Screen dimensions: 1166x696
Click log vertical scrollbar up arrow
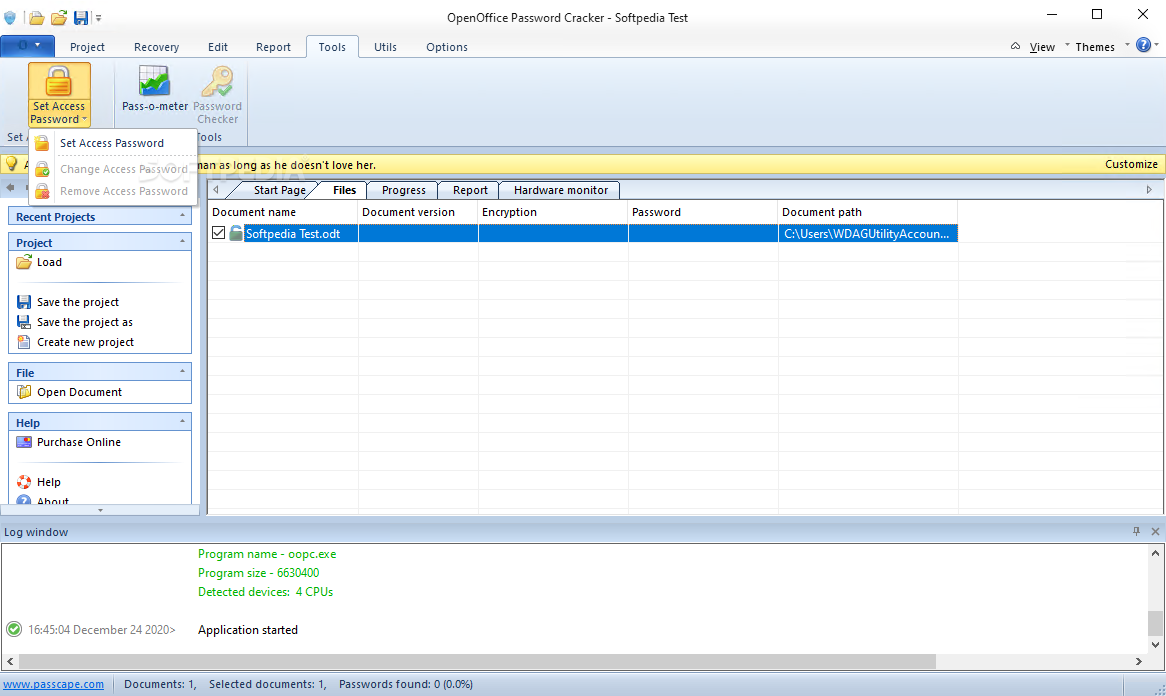(x=1155, y=552)
